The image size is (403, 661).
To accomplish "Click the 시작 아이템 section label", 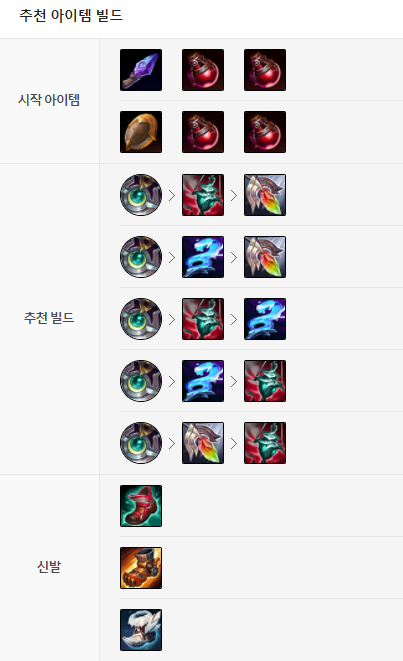I will pos(49,100).
